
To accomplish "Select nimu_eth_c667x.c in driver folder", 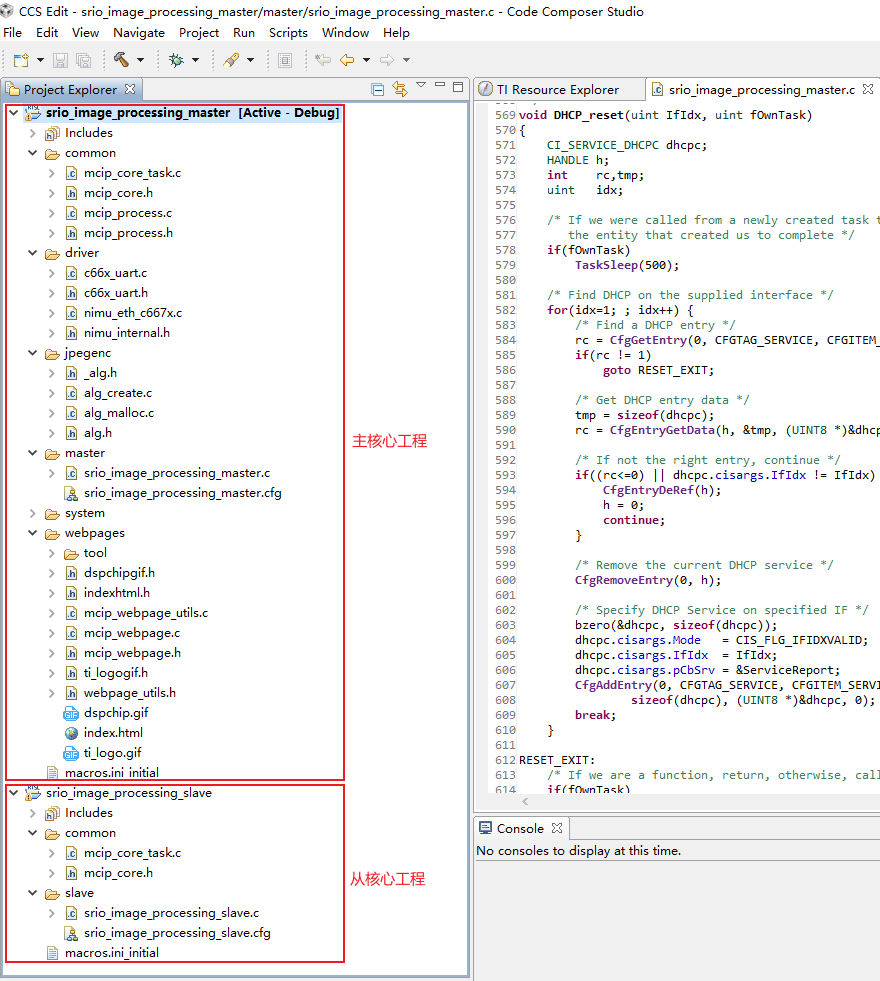I will [133, 313].
